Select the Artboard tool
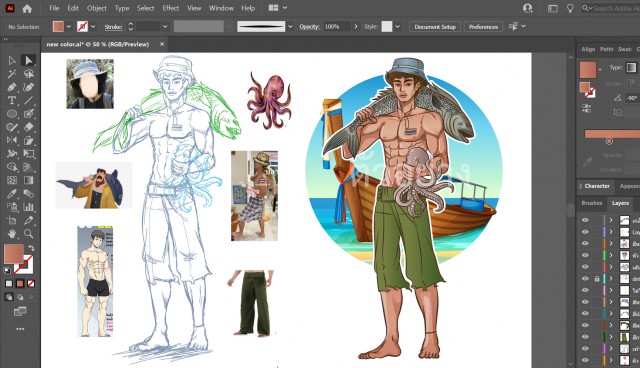 [x=12, y=220]
